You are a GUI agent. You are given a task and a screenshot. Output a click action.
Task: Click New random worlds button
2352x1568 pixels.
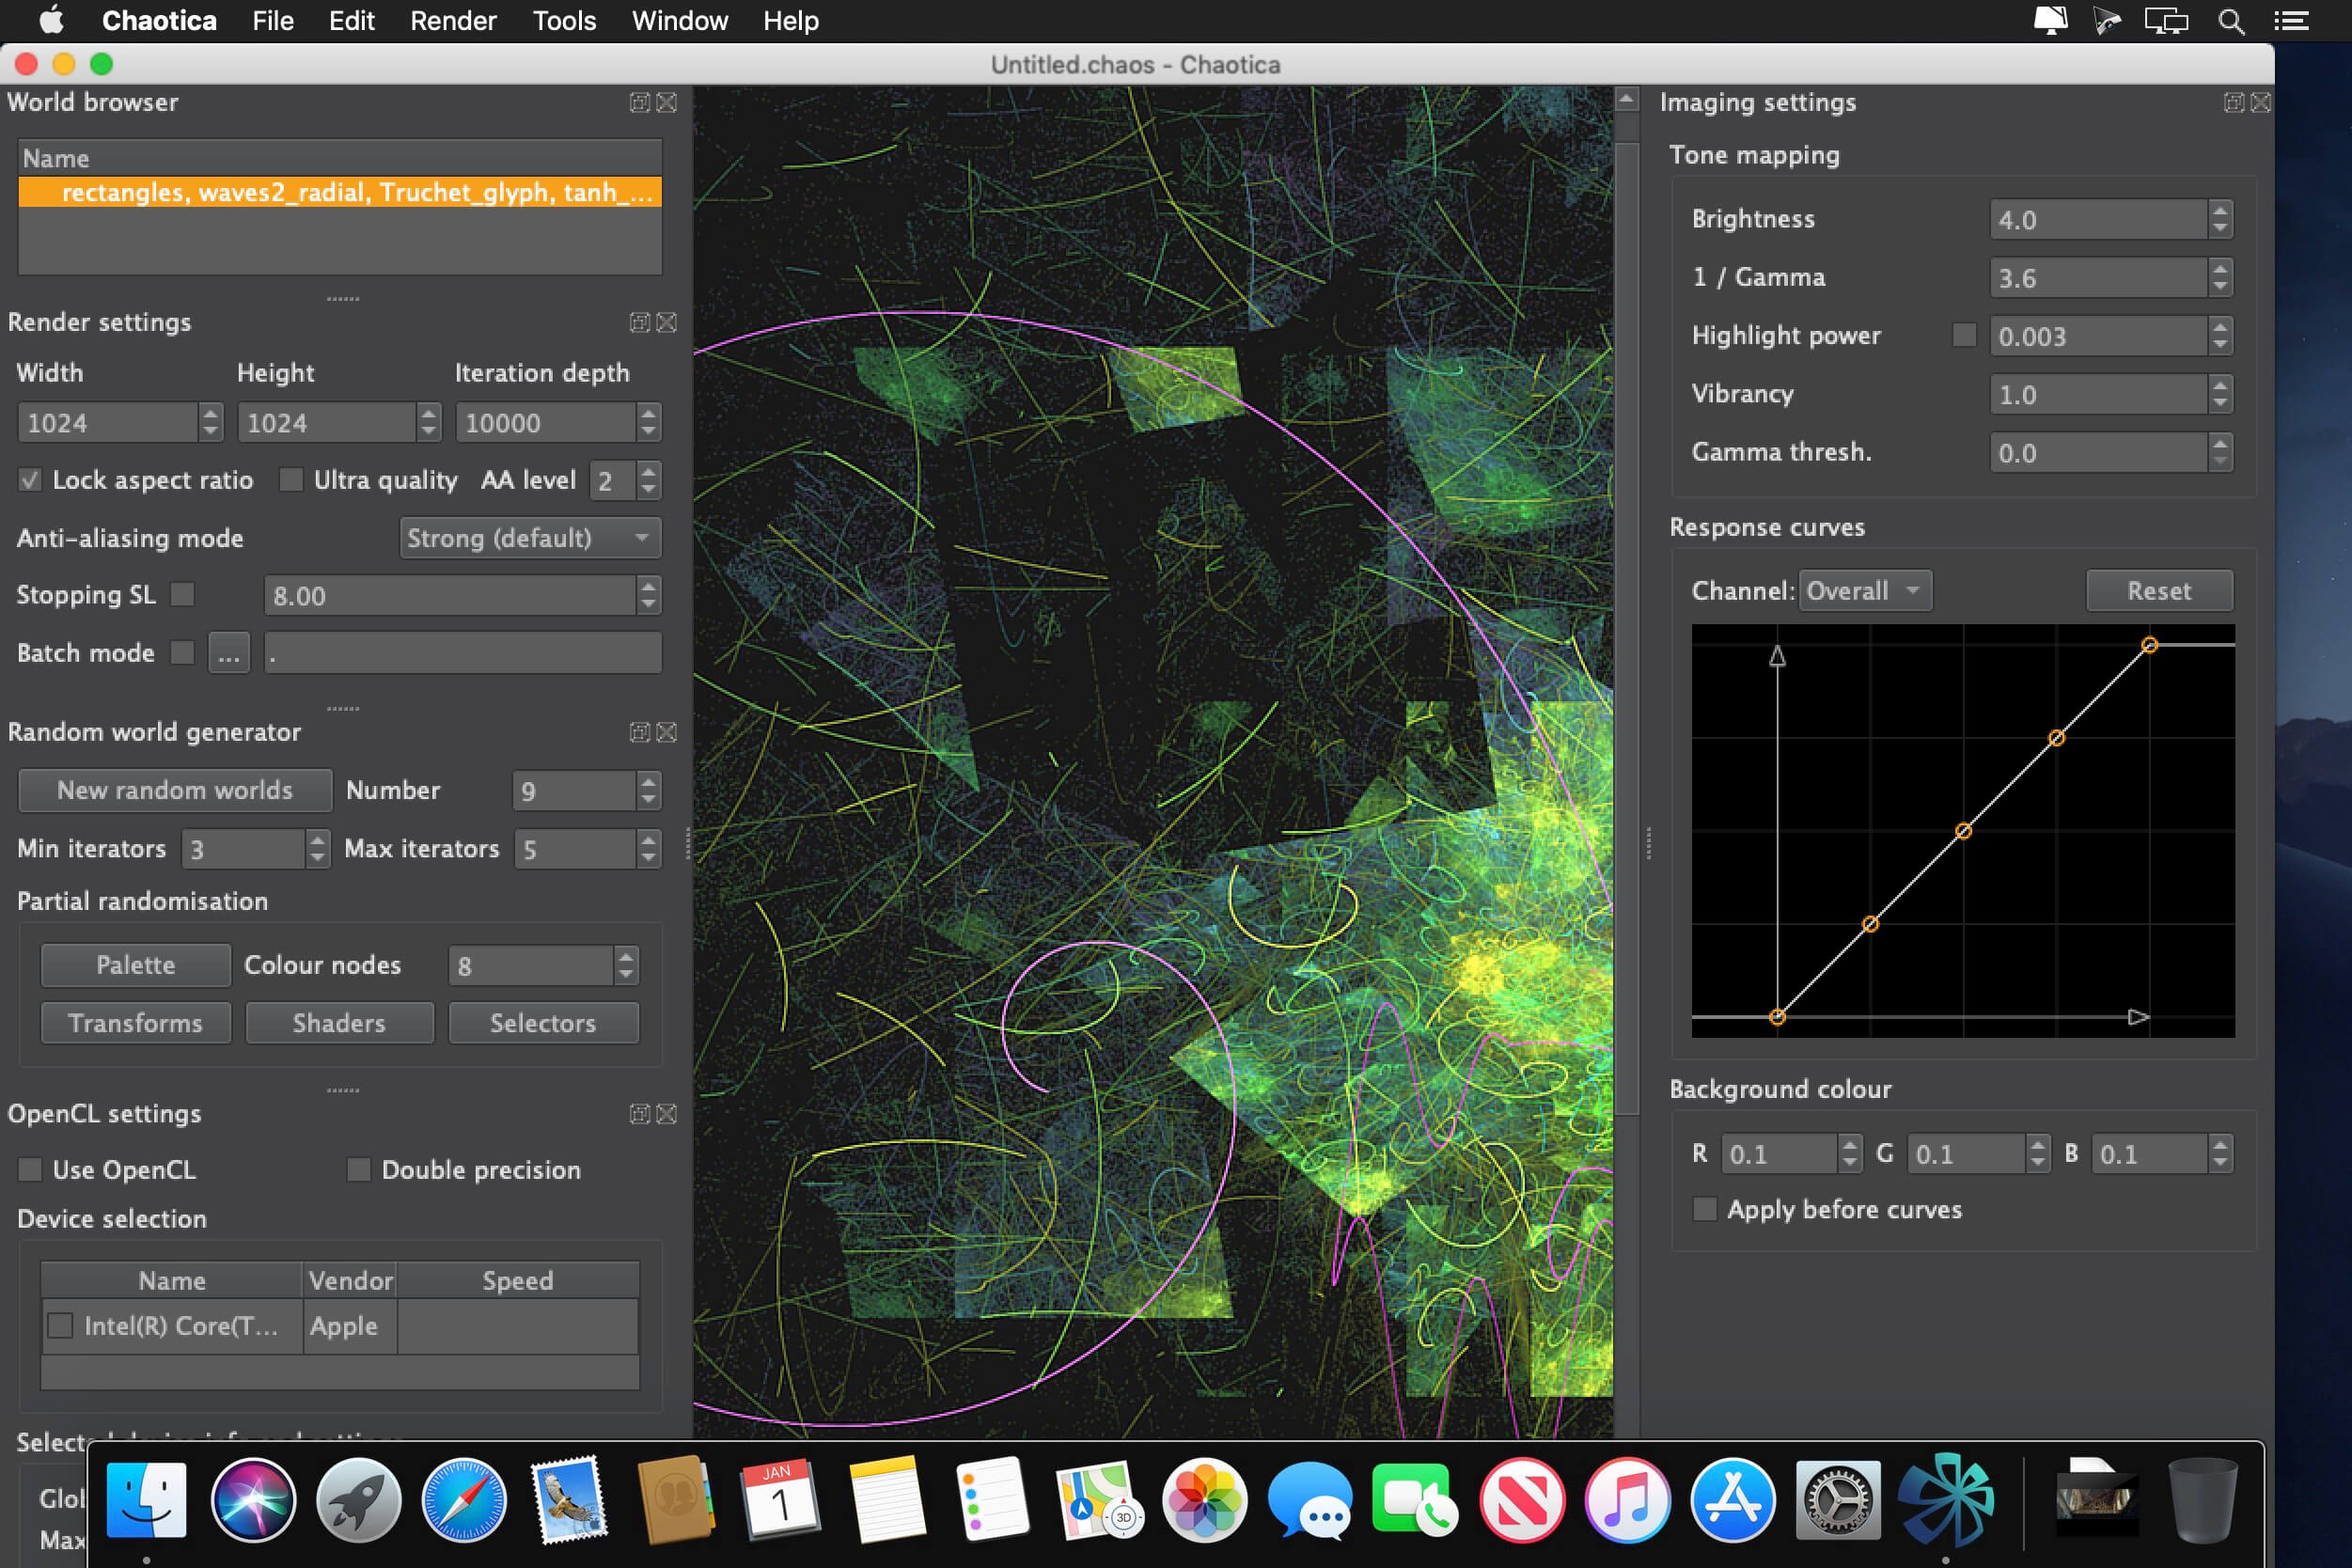tap(175, 790)
